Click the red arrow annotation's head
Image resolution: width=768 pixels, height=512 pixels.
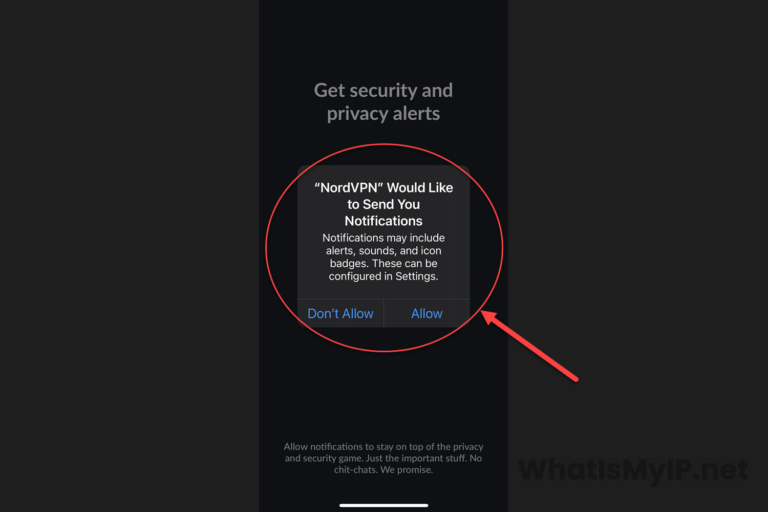(x=491, y=317)
